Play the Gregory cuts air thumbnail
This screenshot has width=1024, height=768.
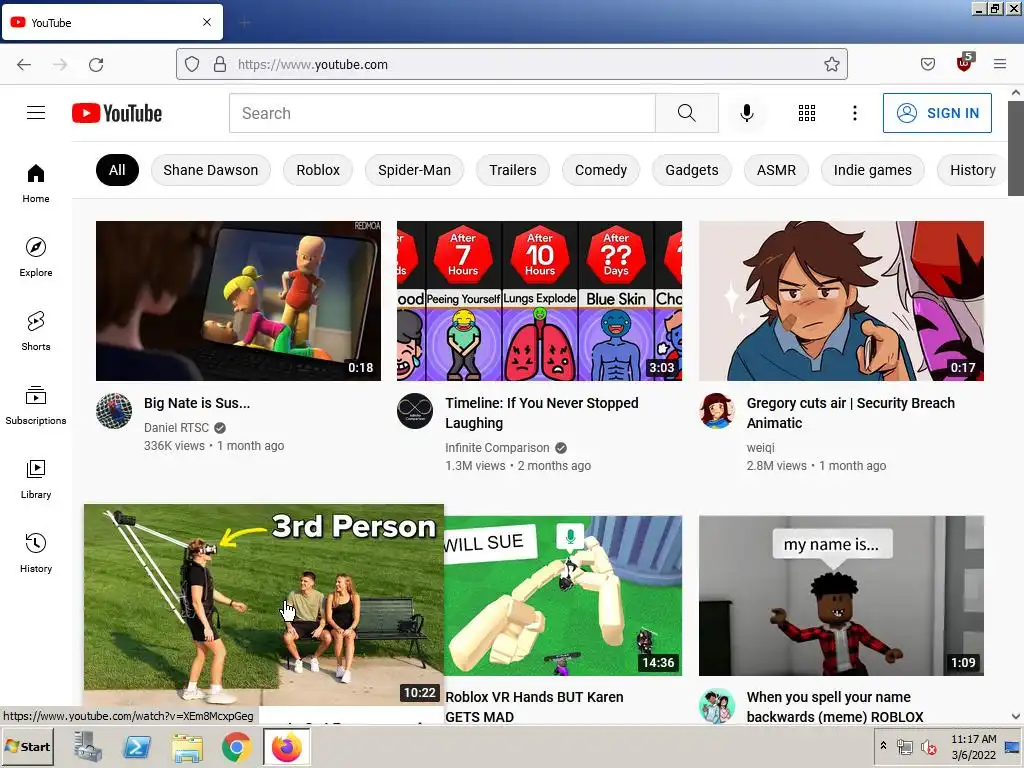tap(841, 301)
